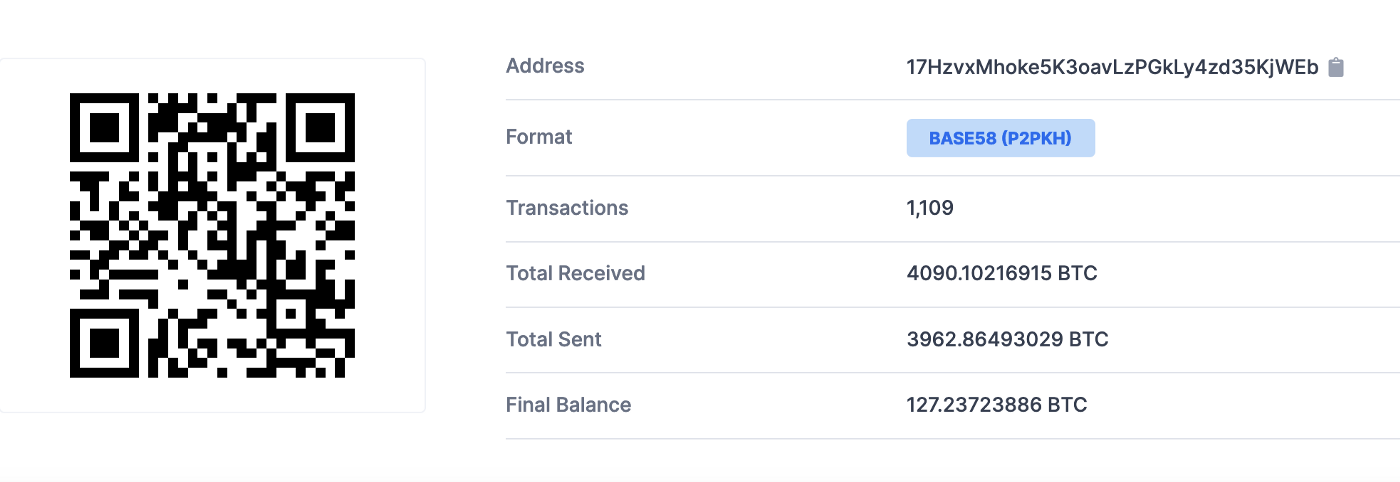
Task: Click the Final Balance label
Action: point(568,405)
